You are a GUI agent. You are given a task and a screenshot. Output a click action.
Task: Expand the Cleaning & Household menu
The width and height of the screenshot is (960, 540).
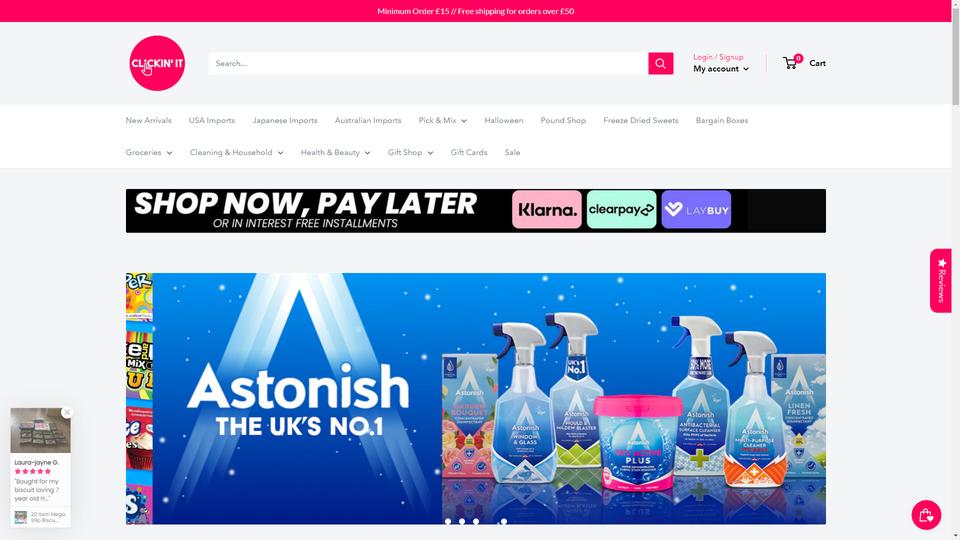[236, 152]
